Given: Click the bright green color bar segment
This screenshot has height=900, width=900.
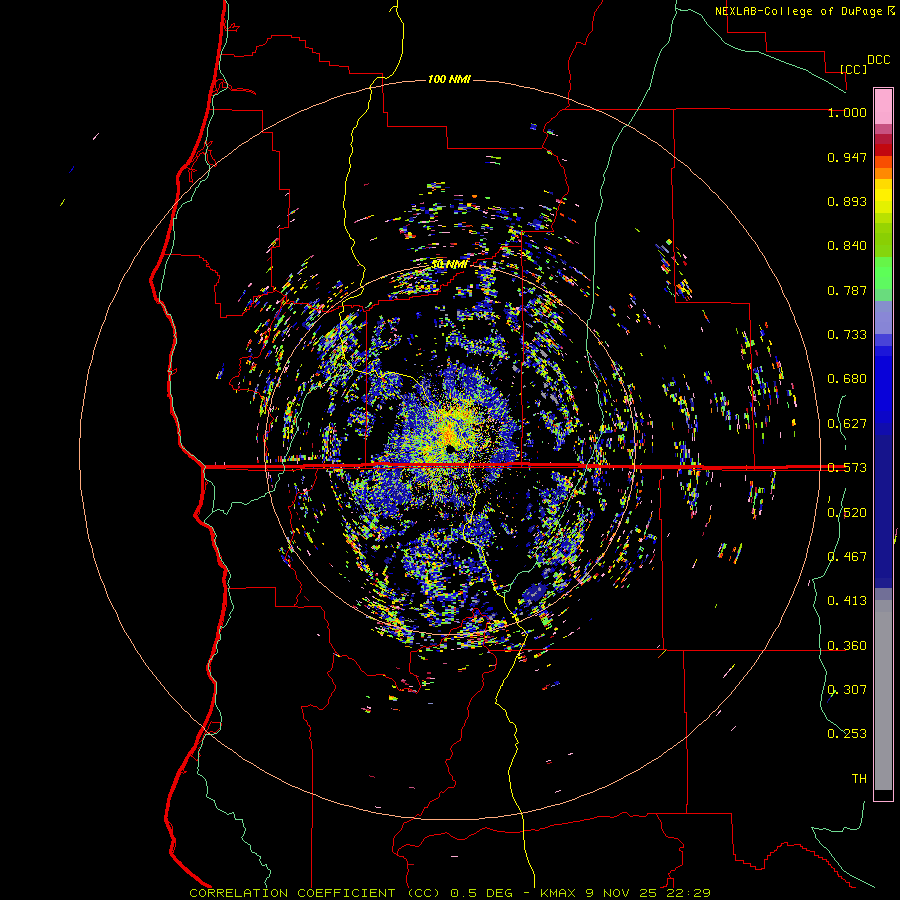Looking at the screenshot, I should click(x=883, y=273).
